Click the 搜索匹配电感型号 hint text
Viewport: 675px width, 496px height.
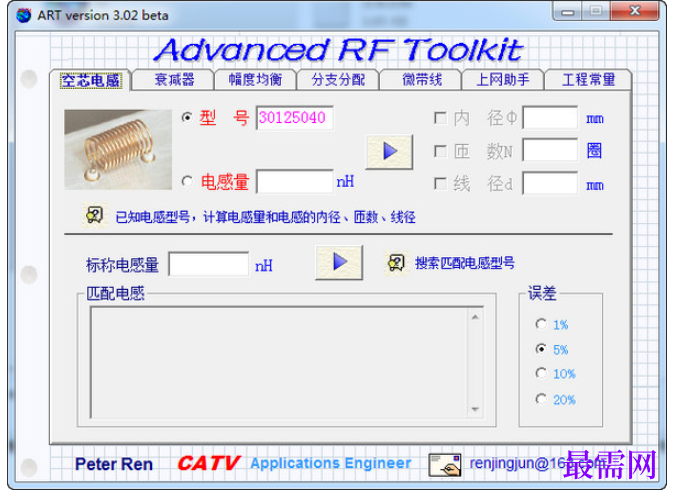464,263
